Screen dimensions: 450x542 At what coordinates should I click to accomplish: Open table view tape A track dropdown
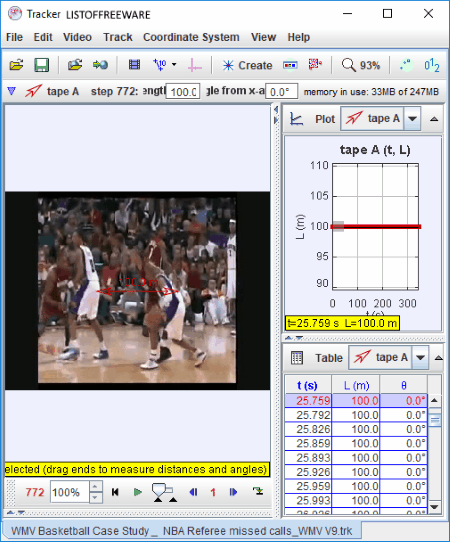(420, 357)
